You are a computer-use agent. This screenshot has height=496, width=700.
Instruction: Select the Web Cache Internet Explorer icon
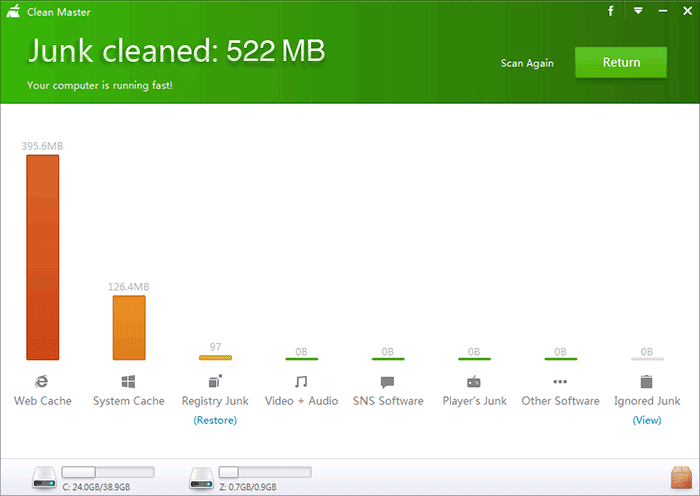pyautogui.click(x=42, y=381)
